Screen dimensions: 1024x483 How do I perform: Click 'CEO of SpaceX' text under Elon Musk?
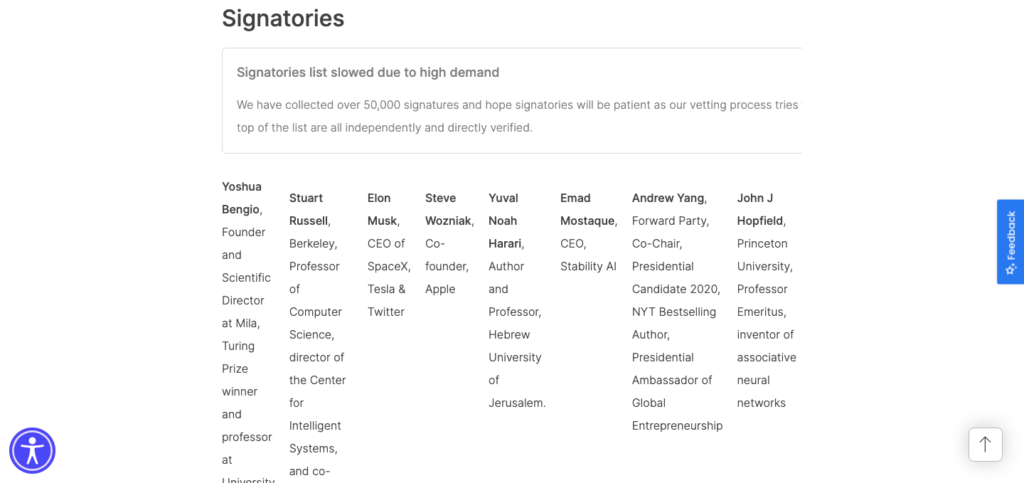pyautogui.click(x=387, y=255)
